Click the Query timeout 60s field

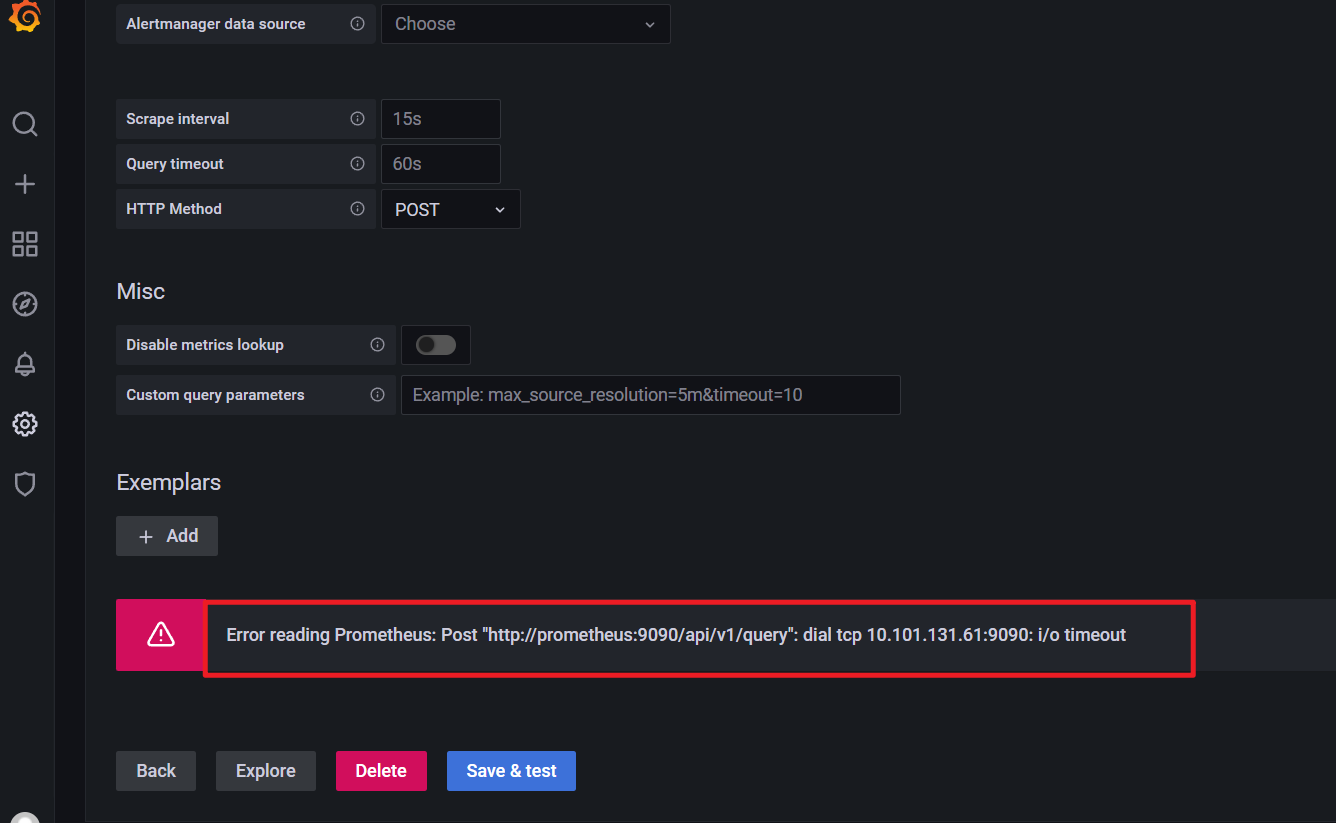pos(441,164)
